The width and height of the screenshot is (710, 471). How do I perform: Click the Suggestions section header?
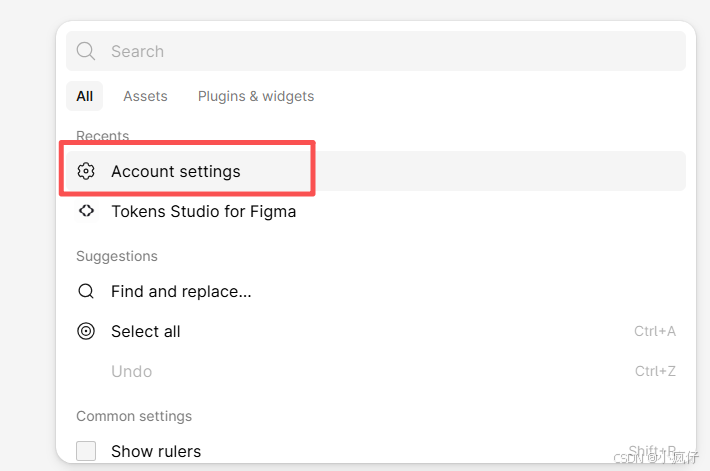coord(117,256)
